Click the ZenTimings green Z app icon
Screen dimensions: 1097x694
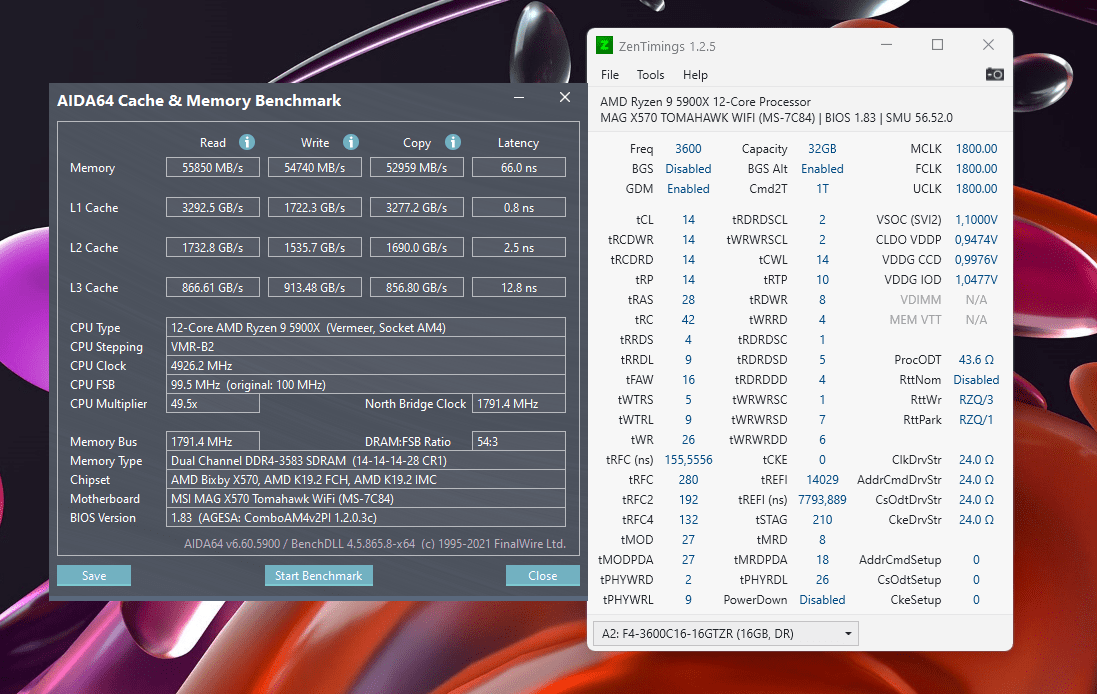point(604,45)
